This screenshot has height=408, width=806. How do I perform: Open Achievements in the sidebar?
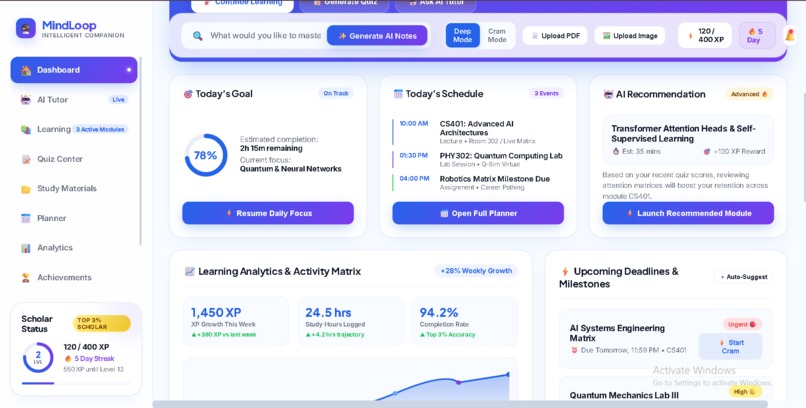tap(74, 277)
